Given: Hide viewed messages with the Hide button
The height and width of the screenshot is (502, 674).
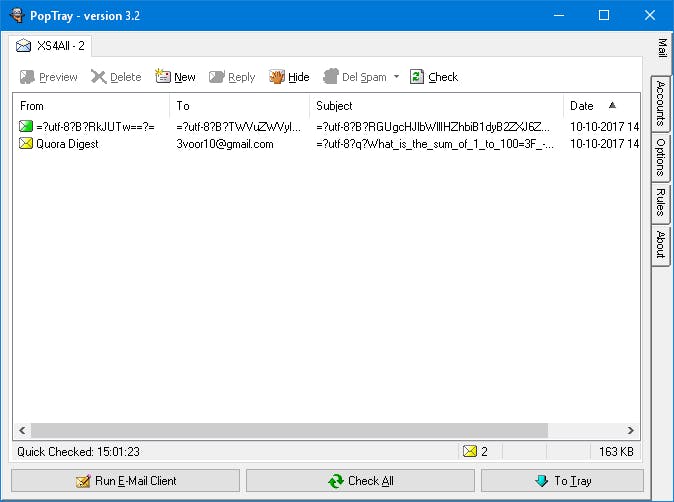Looking at the screenshot, I should (289, 77).
